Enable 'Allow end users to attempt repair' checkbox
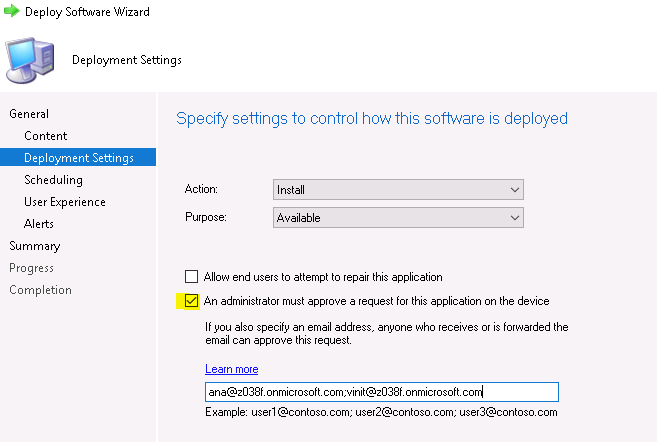657x442 pixels. 192,277
